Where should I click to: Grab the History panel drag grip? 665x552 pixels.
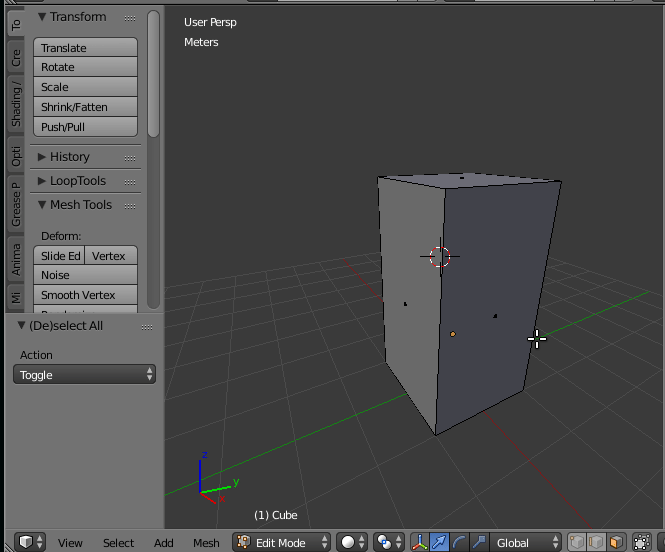coord(130,158)
